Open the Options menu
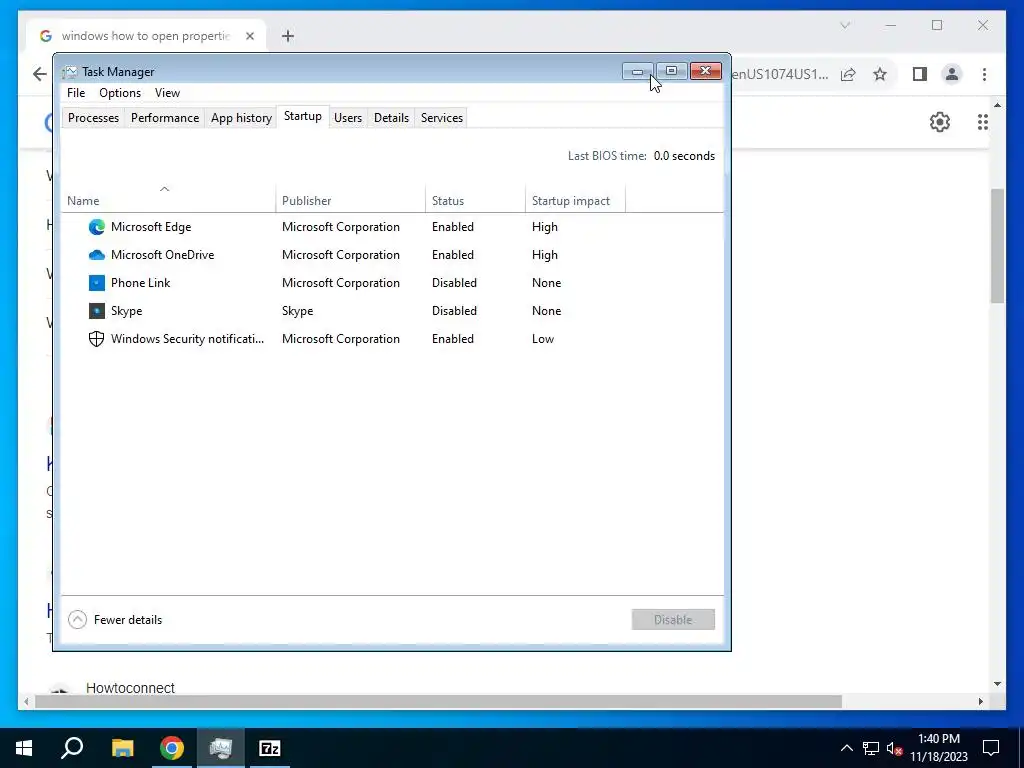Viewport: 1024px width, 768px height. [x=120, y=93]
